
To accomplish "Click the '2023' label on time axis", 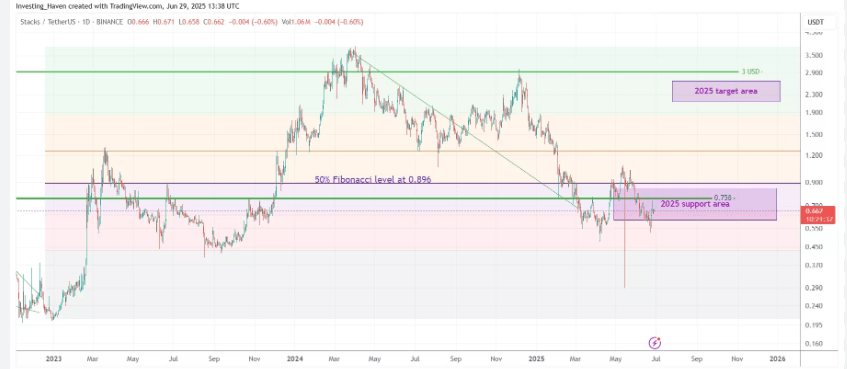I will point(53,358).
